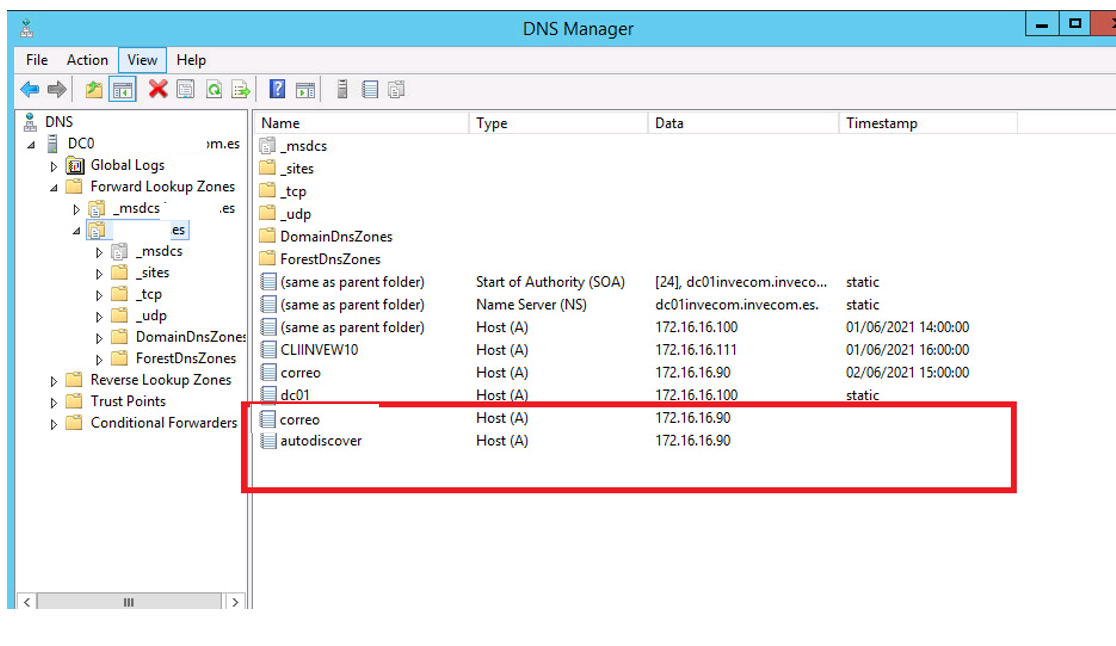Select the dc01 host record
Viewport: 1116px width, 646px height.
tap(295, 396)
